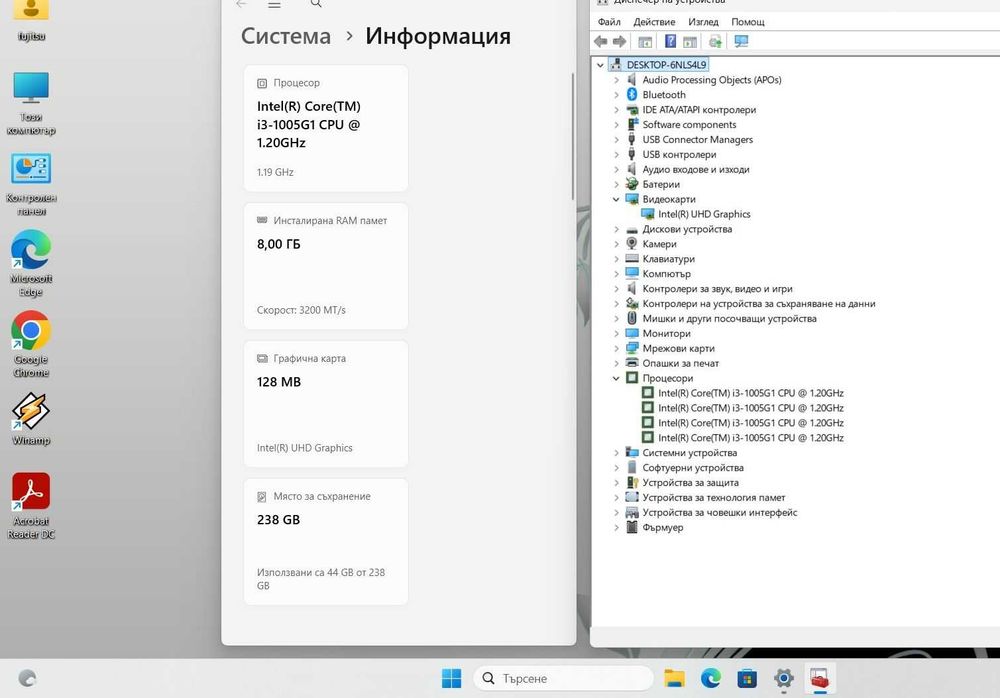Viewport: 1000px width, 698px height.
Task: Select the Фърмуер tree row
Action: [663, 528]
